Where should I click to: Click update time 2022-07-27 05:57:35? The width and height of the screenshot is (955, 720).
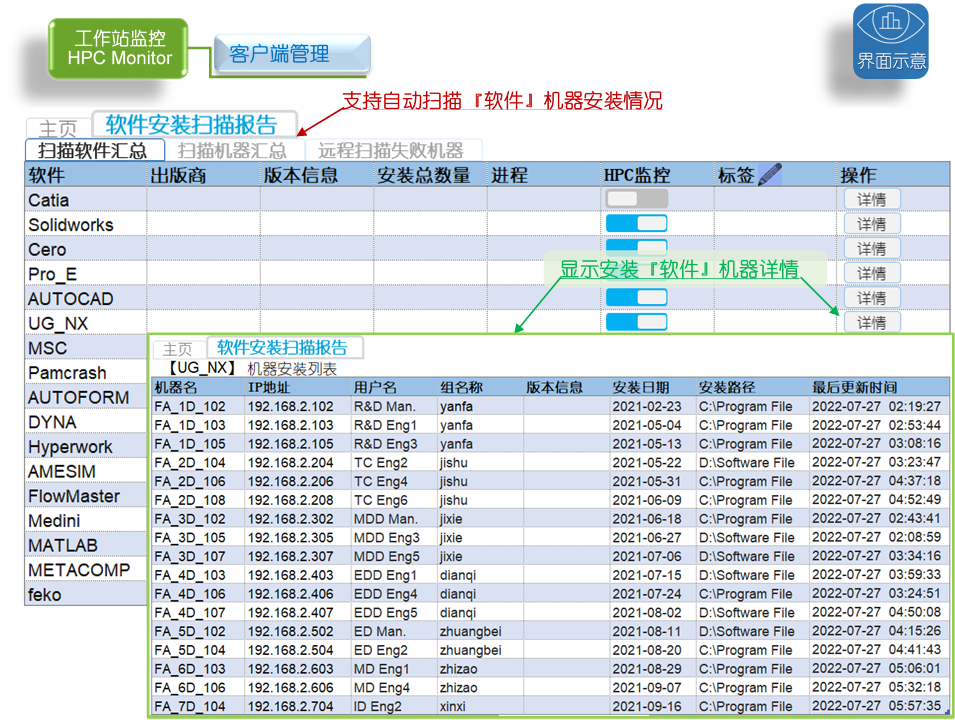tap(876, 706)
